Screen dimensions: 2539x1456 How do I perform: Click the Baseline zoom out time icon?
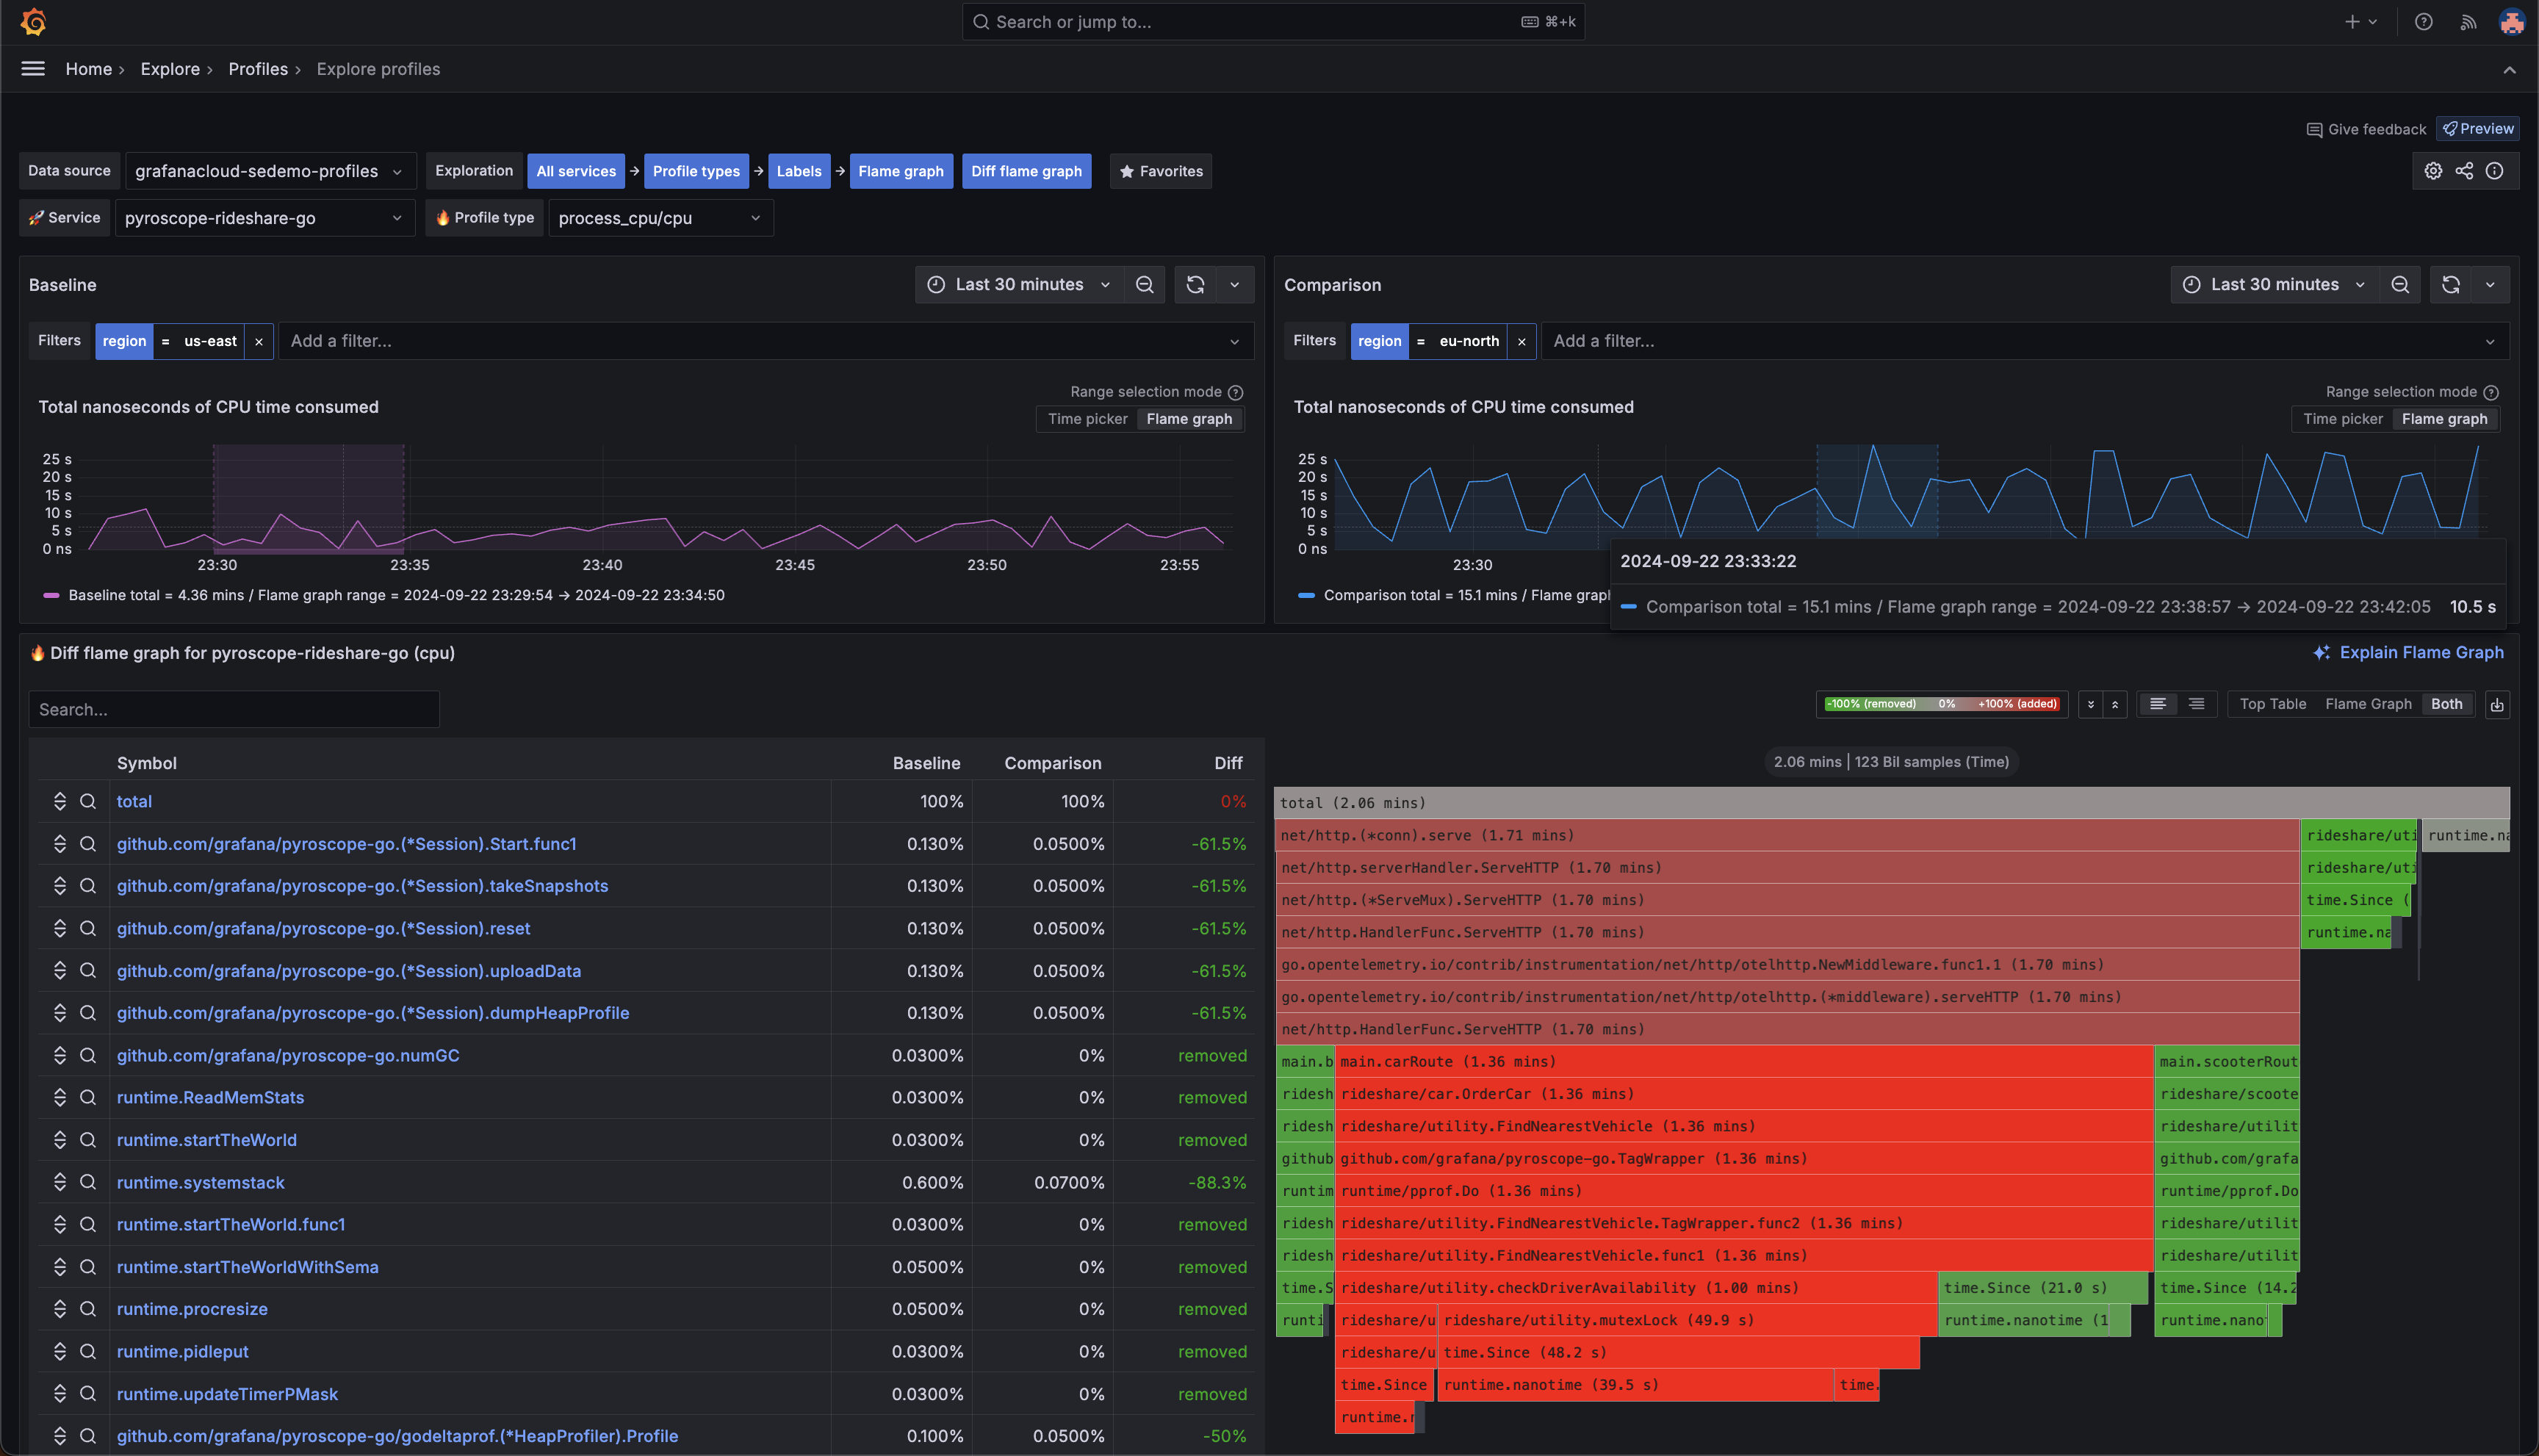coord(1145,285)
